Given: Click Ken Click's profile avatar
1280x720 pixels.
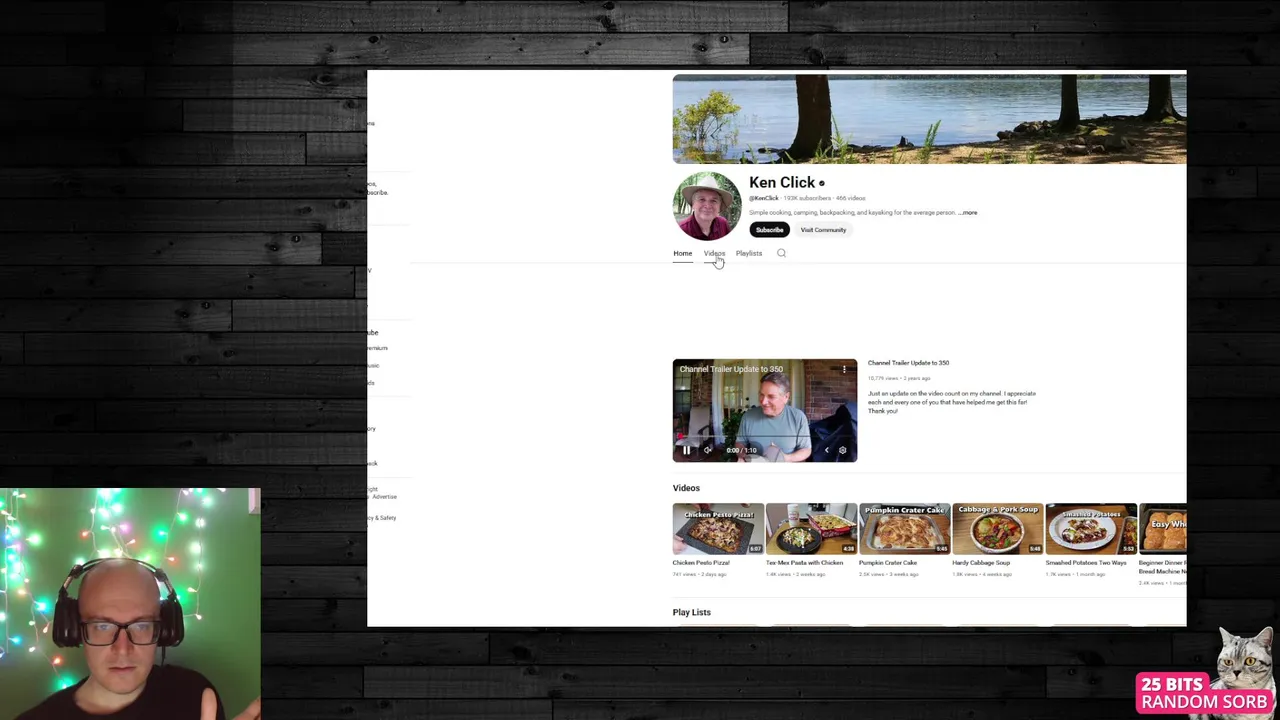Looking at the screenshot, I should click(x=707, y=206).
